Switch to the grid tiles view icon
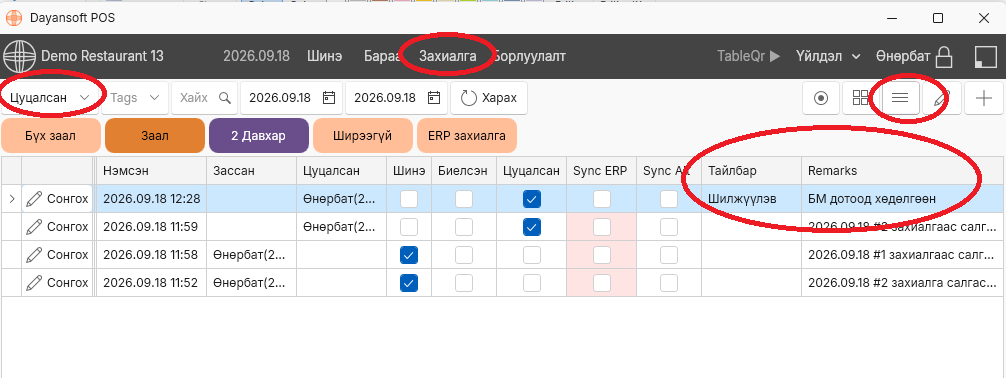Image resolution: width=1006 pixels, height=378 pixels. [x=860, y=98]
